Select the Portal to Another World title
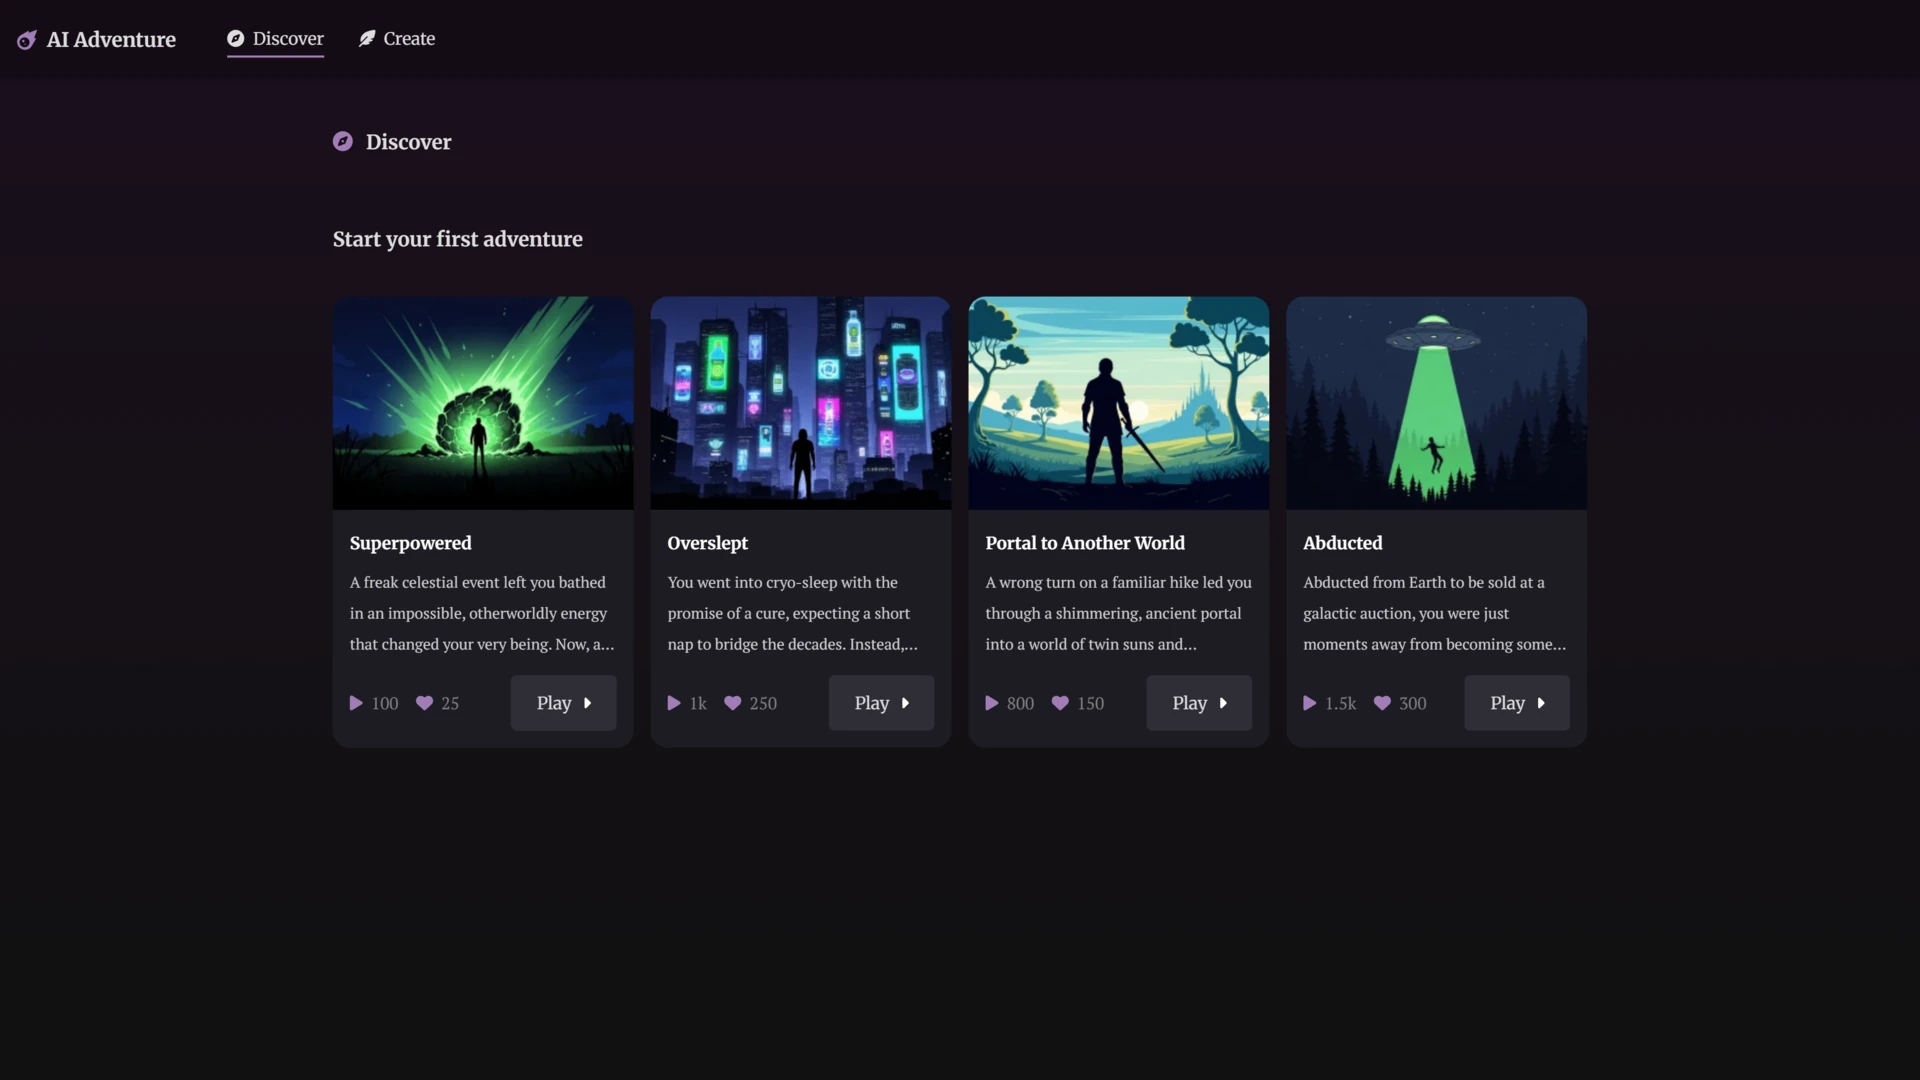This screenshot has height=1080, width=1920. coord(1085,543)
